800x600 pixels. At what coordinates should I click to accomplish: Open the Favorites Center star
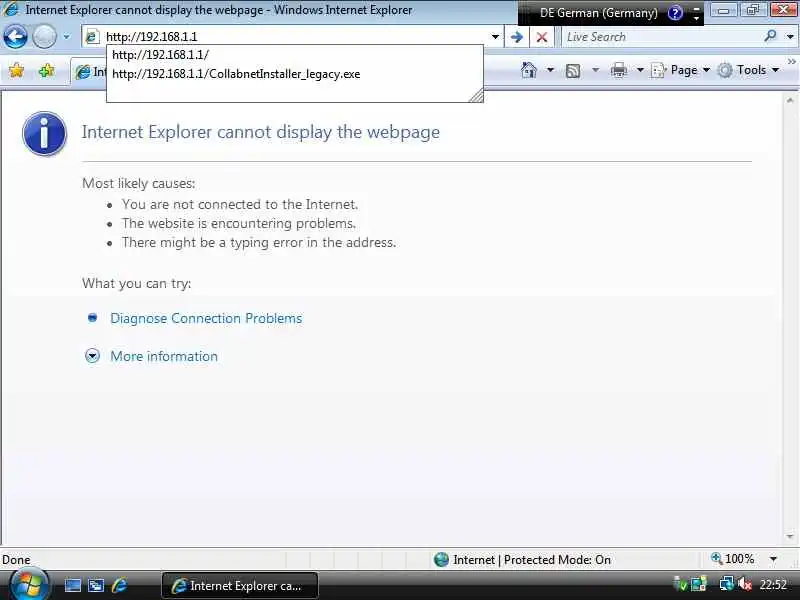(16, 70)
